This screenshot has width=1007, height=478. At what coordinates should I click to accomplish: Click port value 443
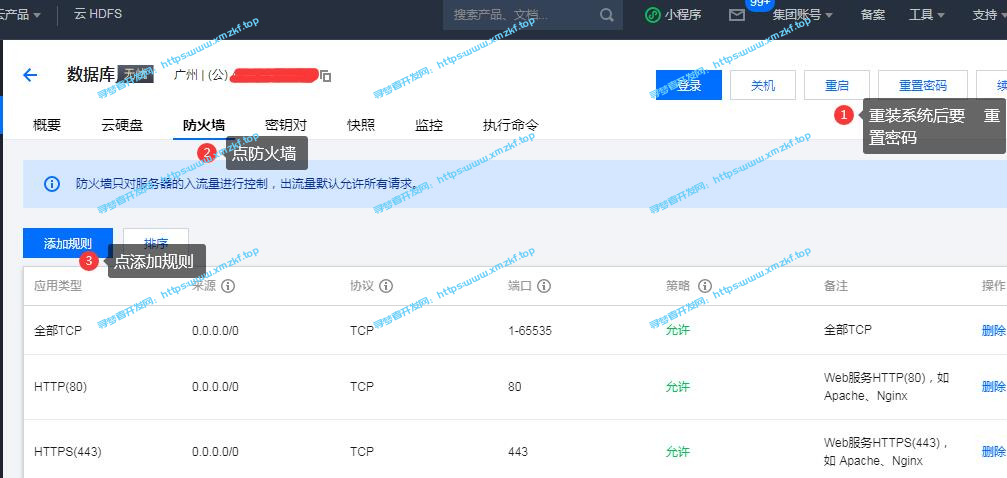point(518,452)
